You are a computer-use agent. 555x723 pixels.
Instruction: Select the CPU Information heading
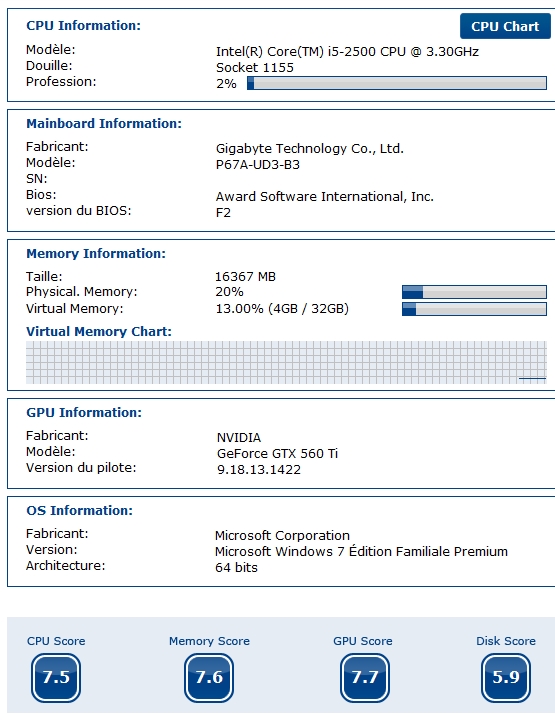[x=83, y=25]
